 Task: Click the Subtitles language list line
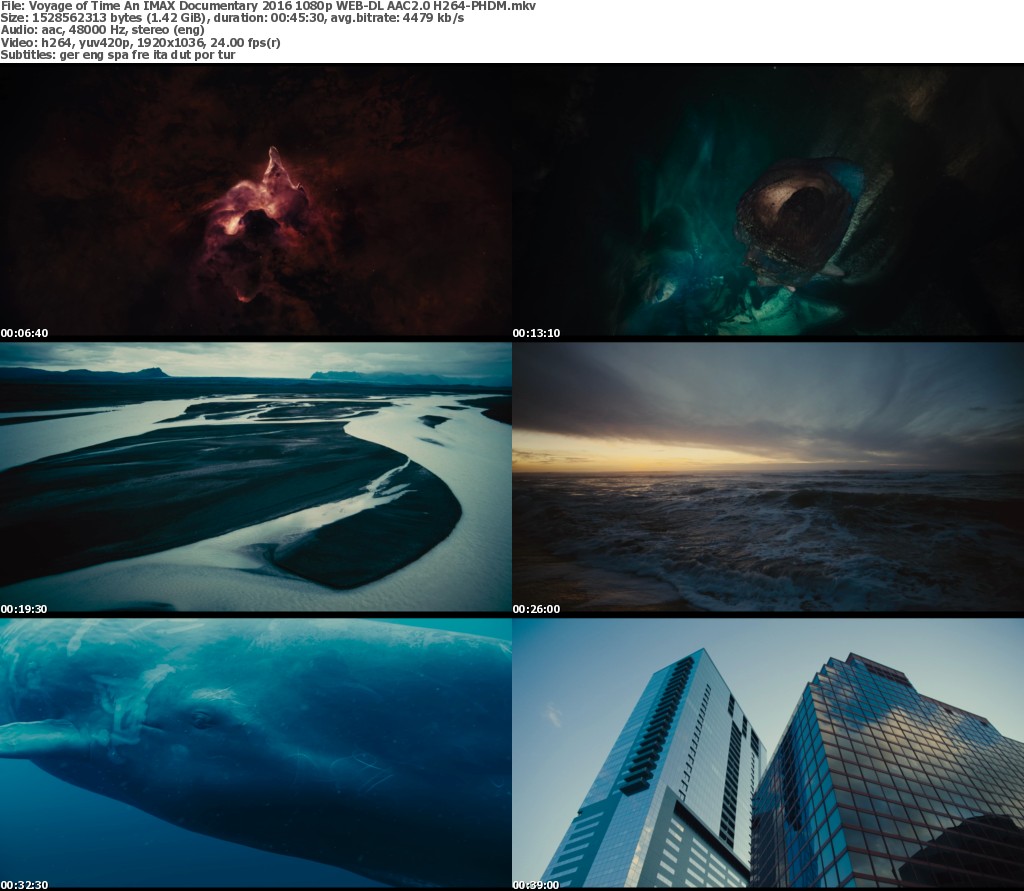point(118,54)
